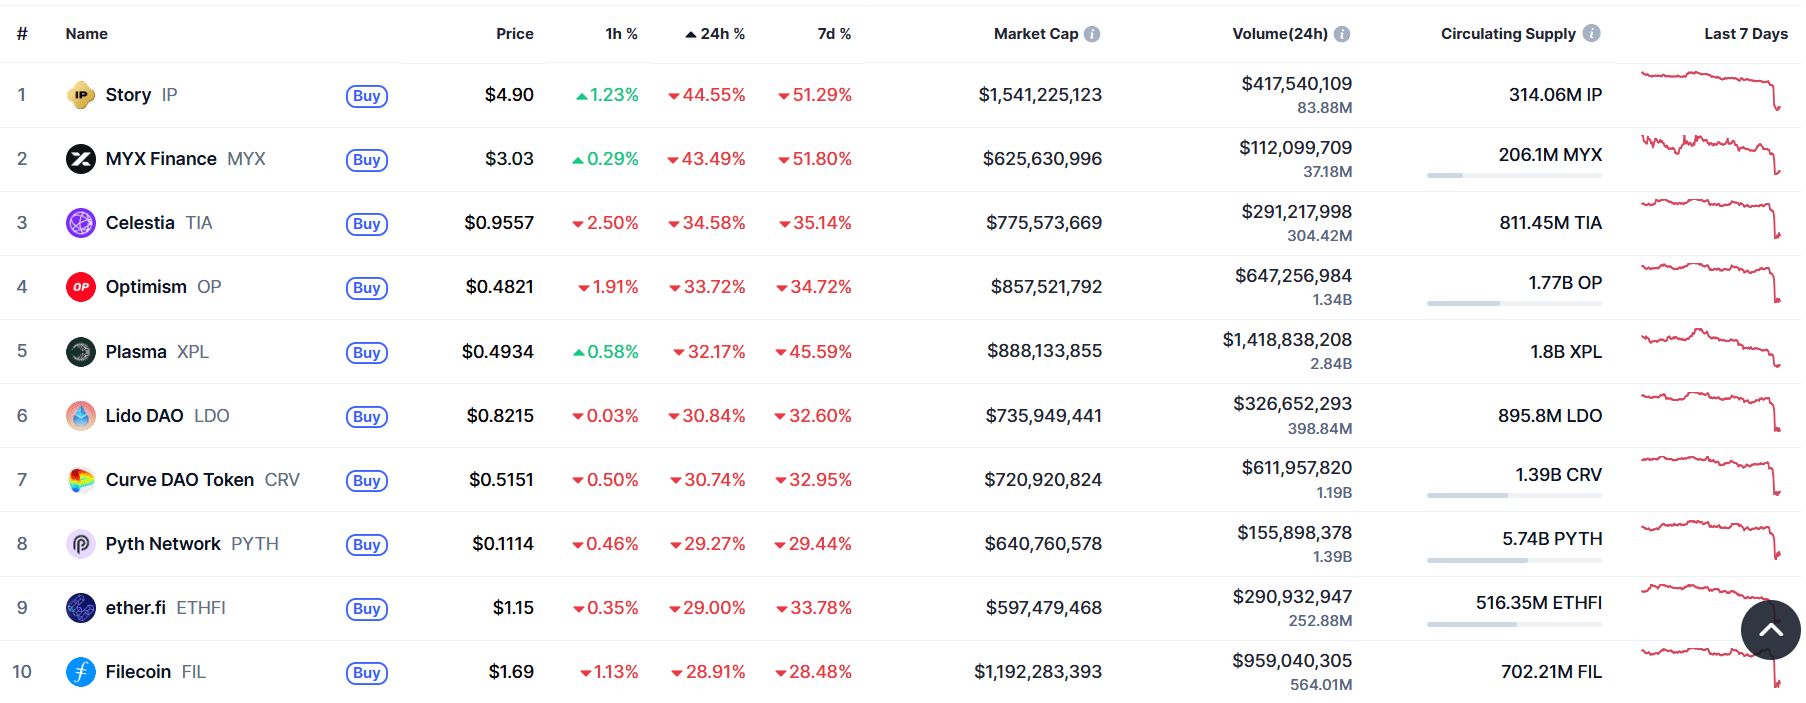
Task: Click the MYX circulating supply progress bar
Action: 1514,176
